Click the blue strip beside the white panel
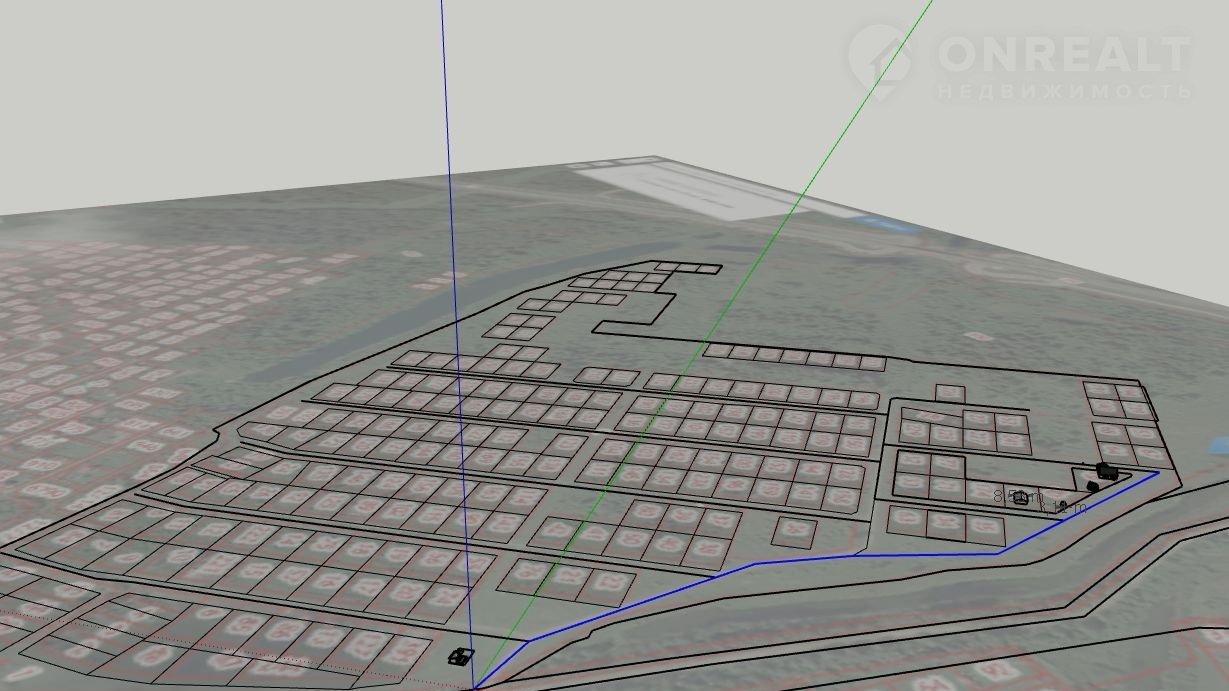Image resolution: width=1229 pixels, height=691 pixels. point(885,222)
